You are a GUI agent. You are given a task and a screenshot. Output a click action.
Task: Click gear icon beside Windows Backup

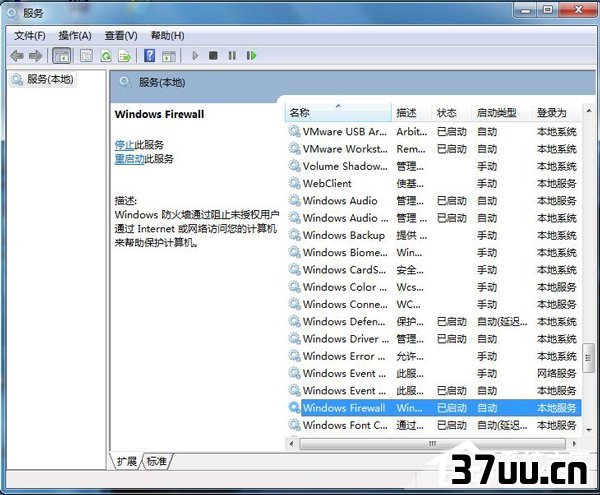point(294,235)
